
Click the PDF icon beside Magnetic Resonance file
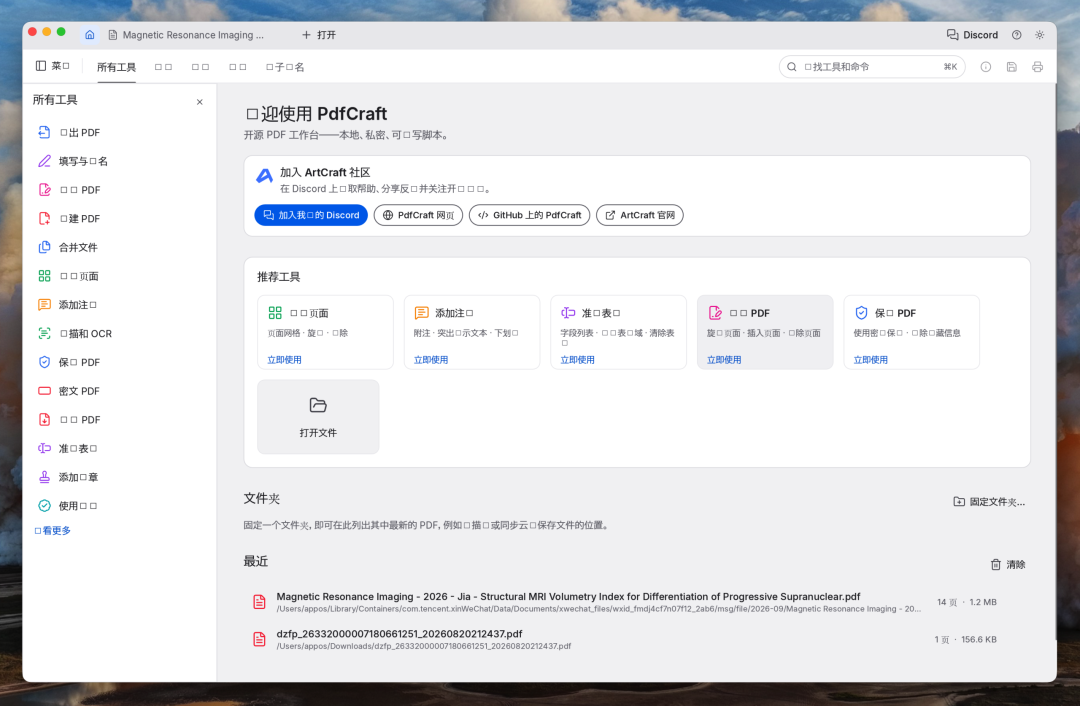tap(259, 602)
